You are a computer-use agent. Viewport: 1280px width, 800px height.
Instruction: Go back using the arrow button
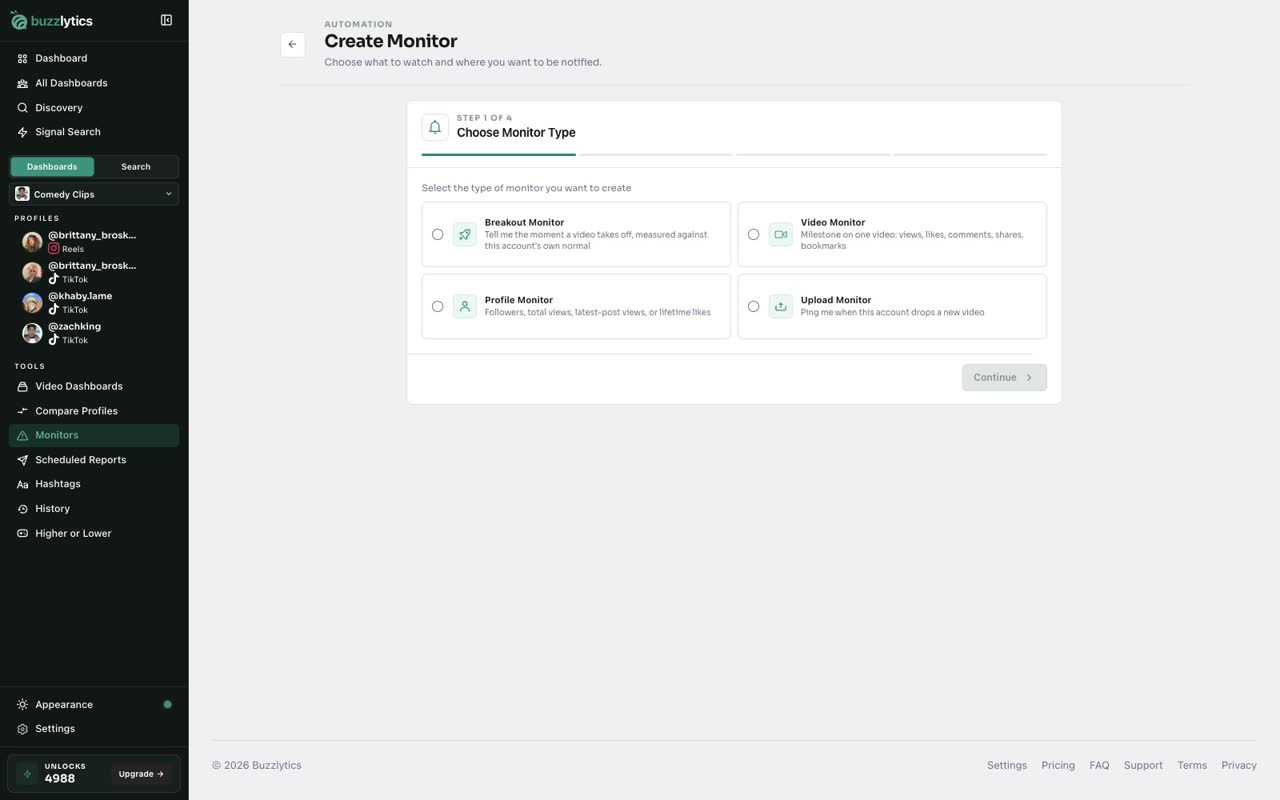point(292,44)
